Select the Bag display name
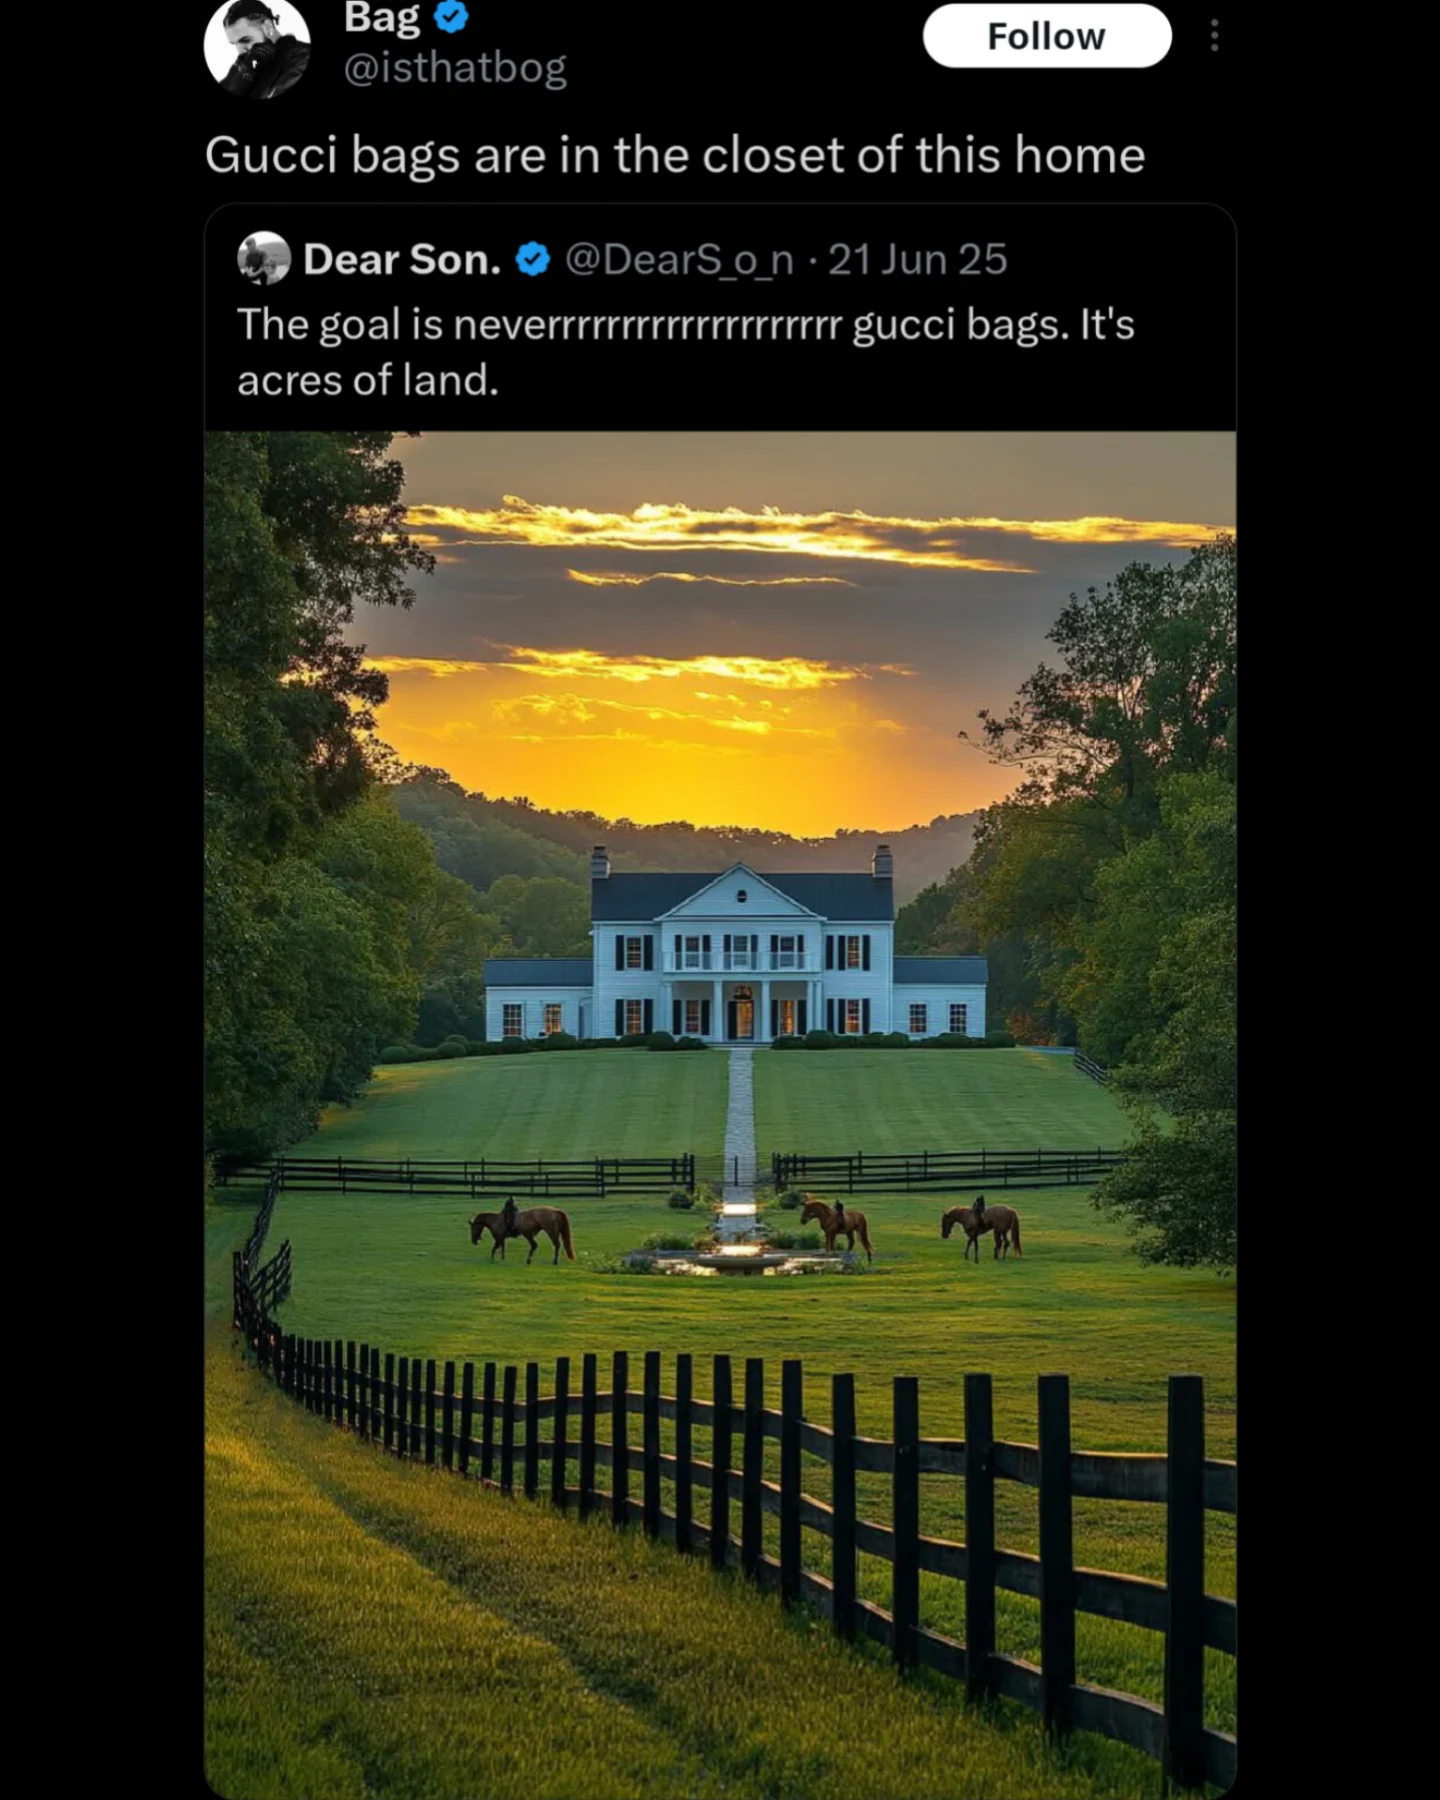 point(382,18)
